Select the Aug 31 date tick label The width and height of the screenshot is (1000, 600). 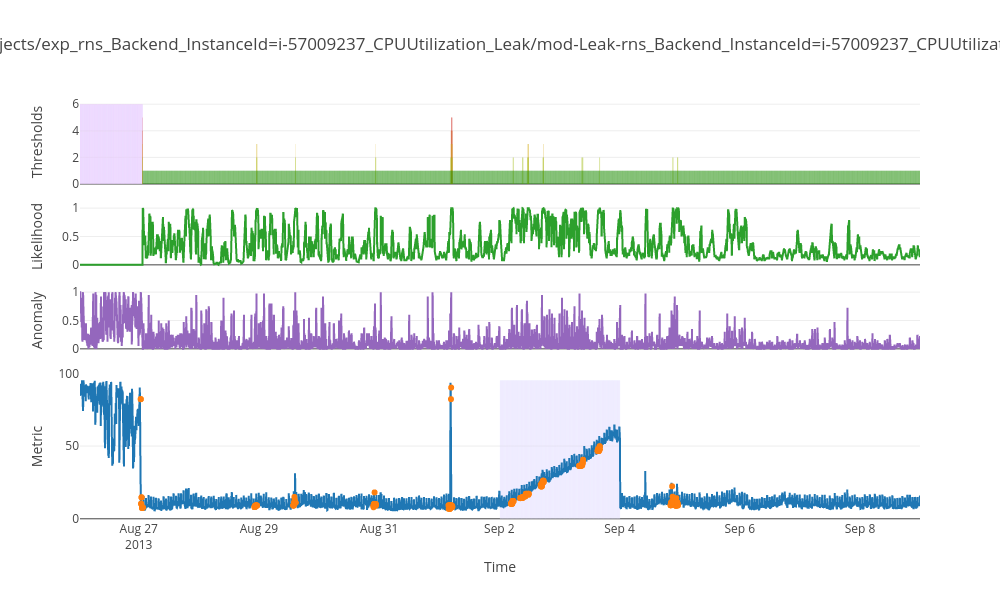pos(379,529)
